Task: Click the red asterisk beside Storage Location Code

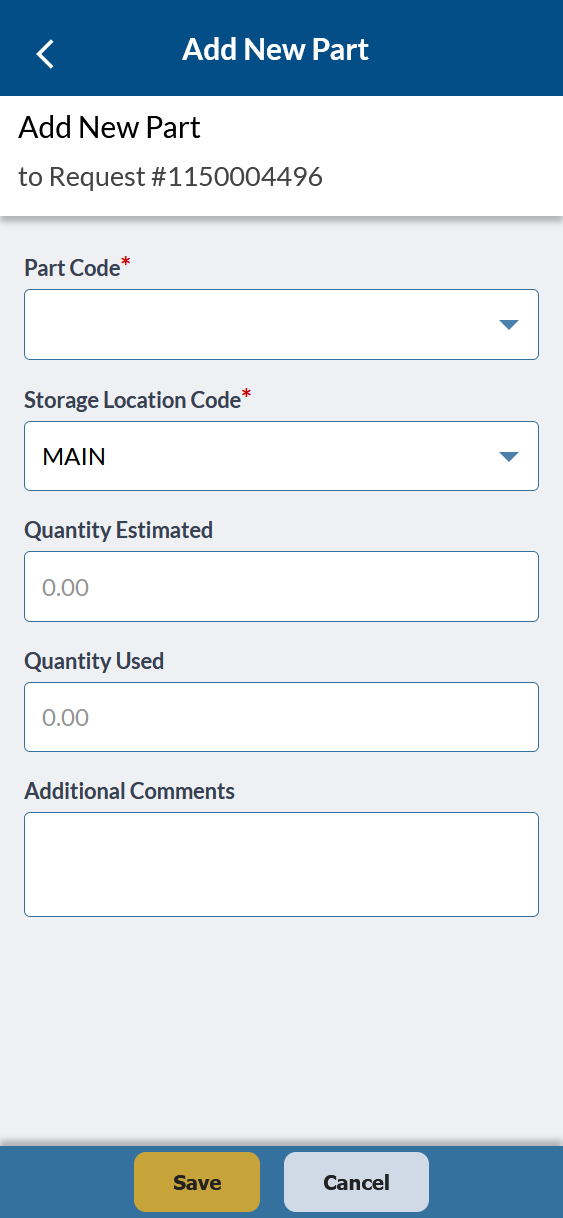Action: 247,394
